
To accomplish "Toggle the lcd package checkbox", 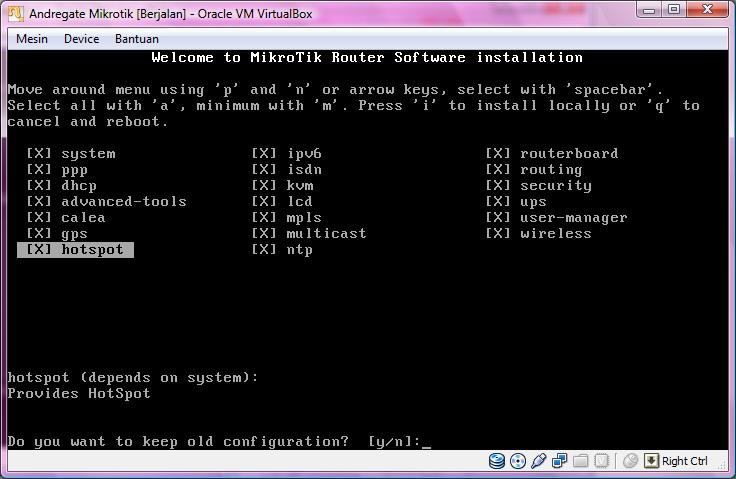I will point(264,201).
